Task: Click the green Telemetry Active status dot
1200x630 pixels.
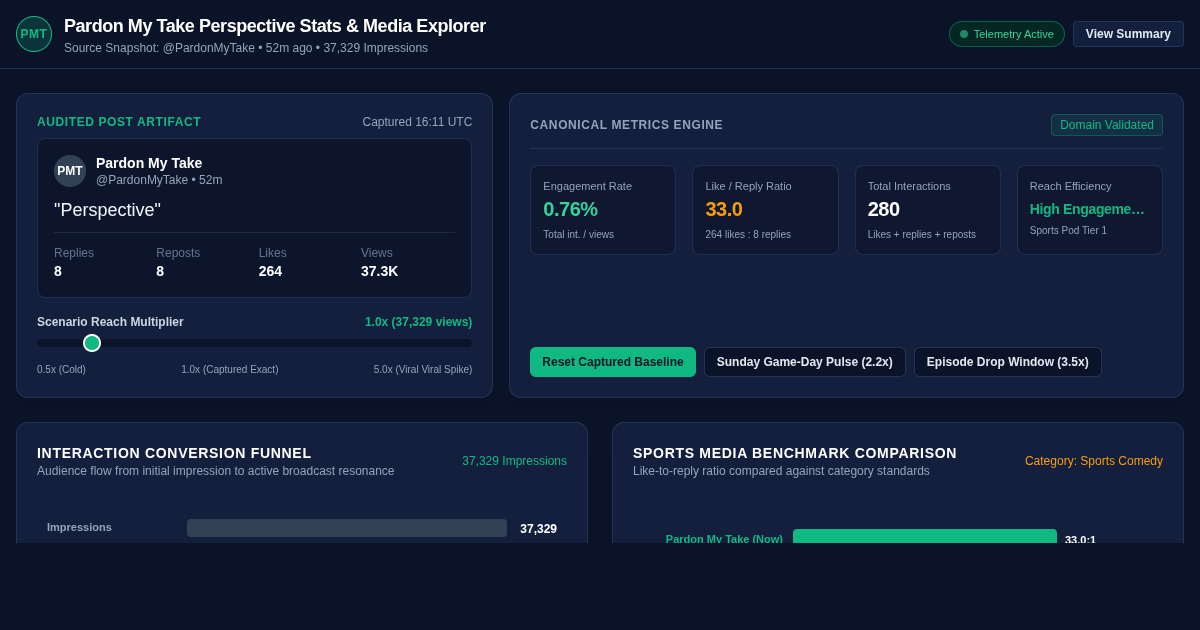Action: coord(964,34)
